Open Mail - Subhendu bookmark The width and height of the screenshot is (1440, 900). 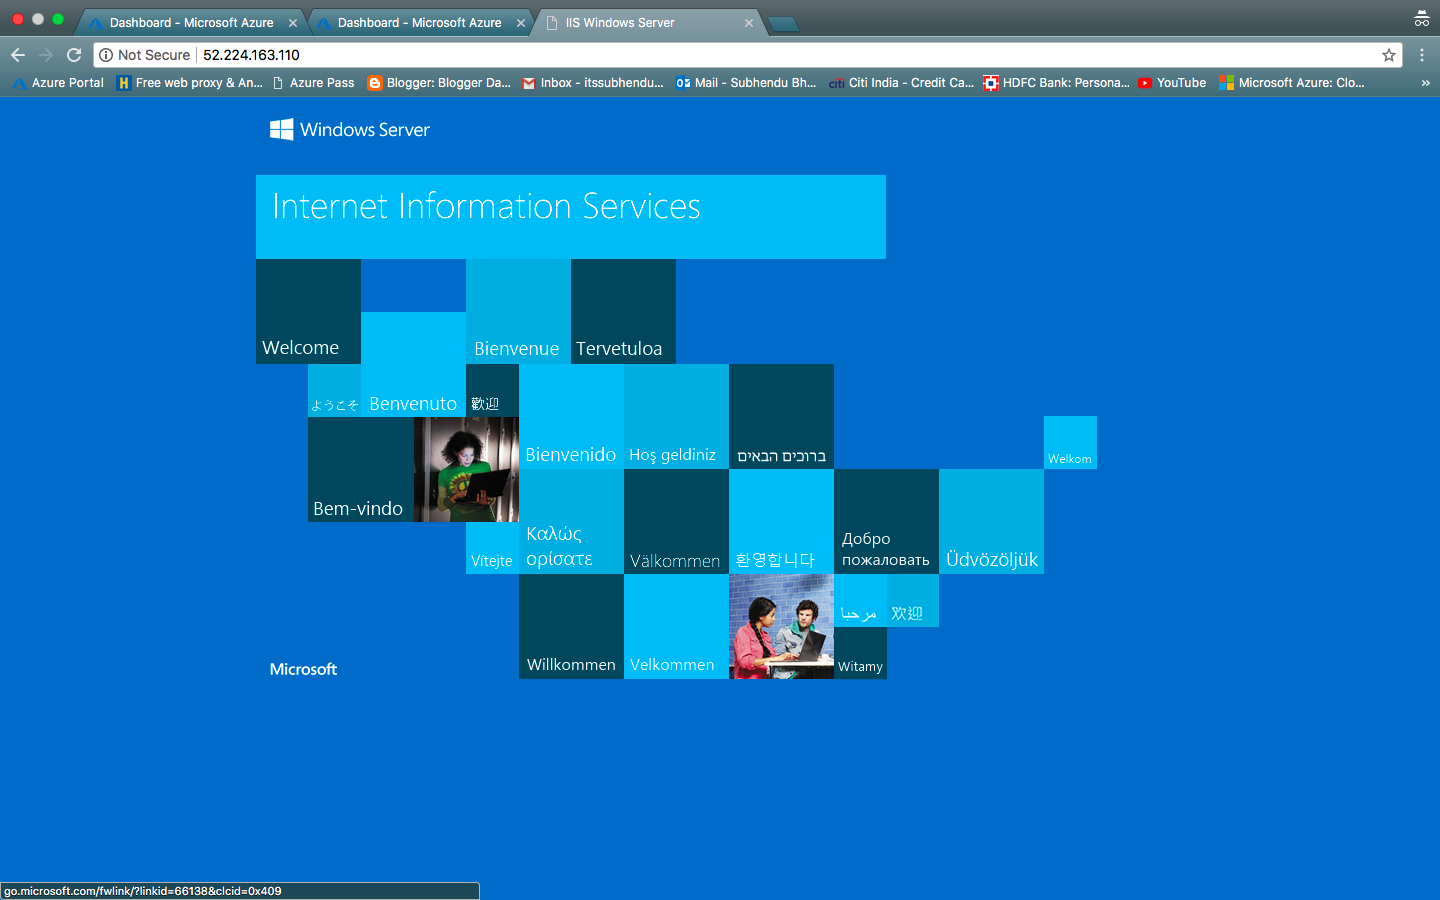(746, 83)
